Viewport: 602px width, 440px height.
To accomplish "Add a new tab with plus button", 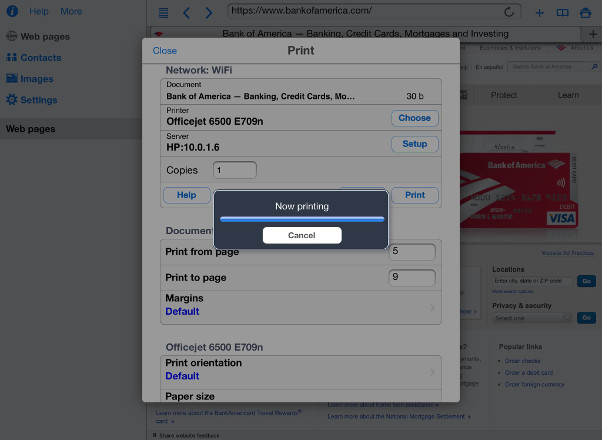I will [x=592, y=34].
